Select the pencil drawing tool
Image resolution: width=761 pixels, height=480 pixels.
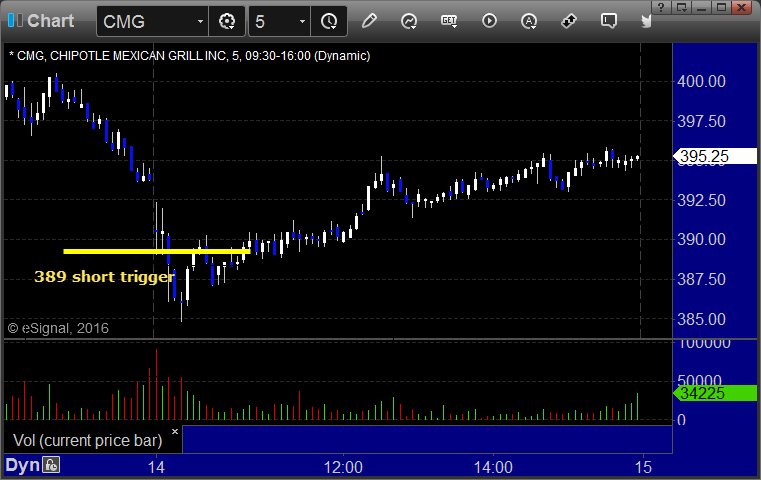(x=369, y=21)
